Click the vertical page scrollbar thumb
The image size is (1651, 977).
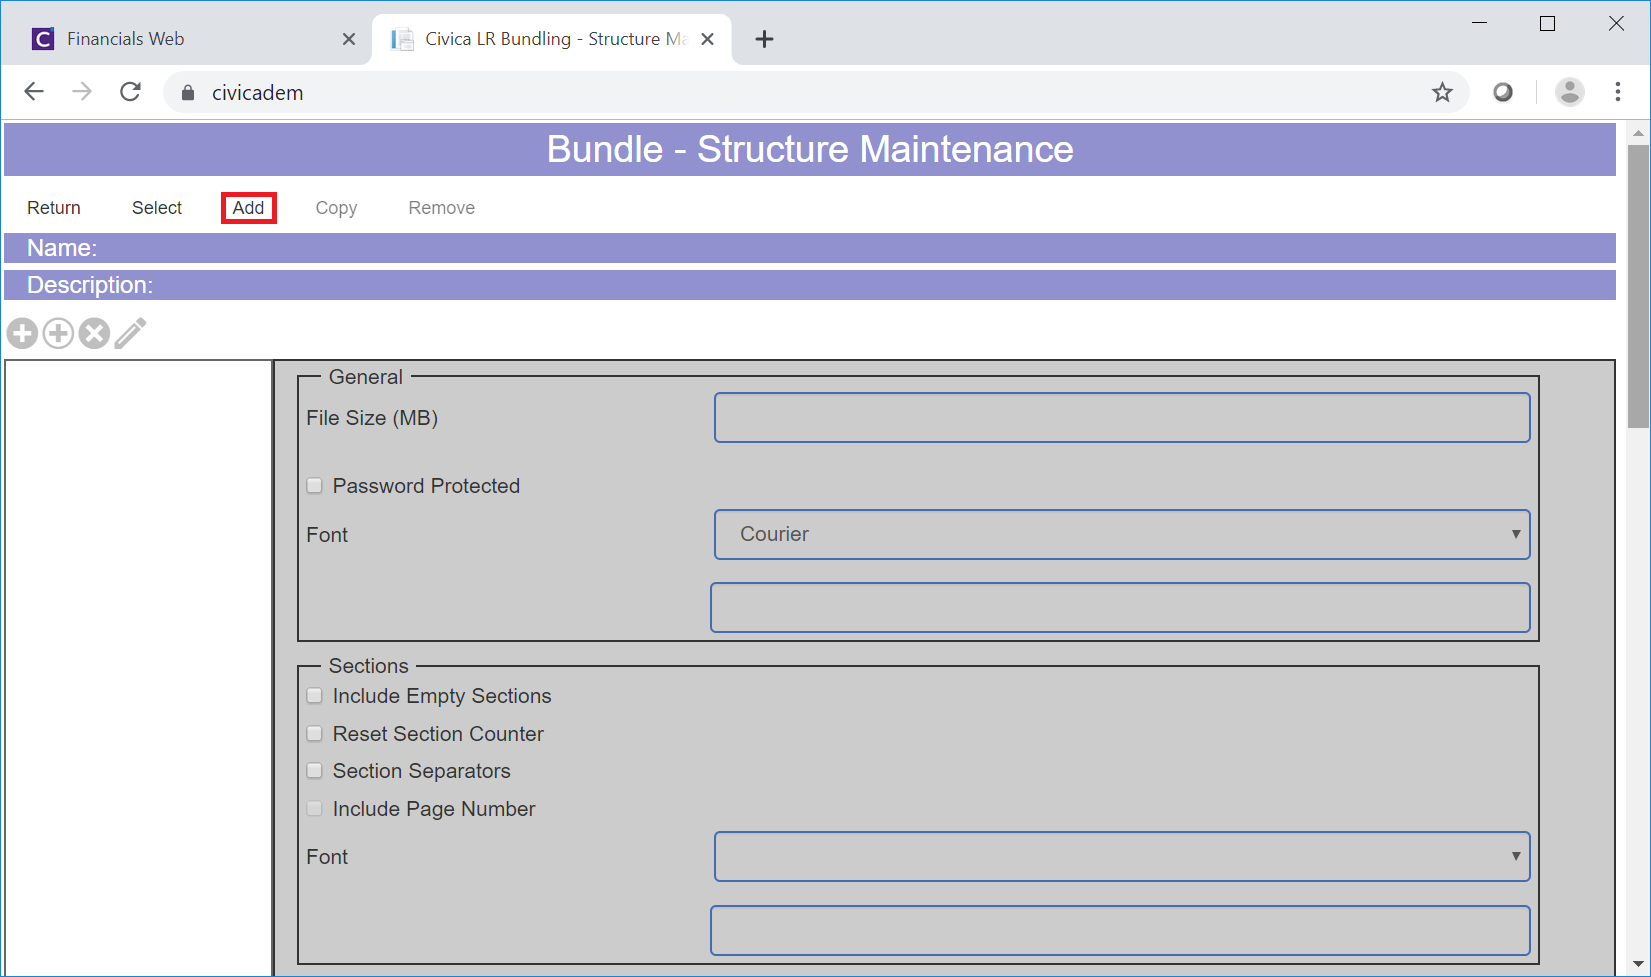[x=1638, y=286]
